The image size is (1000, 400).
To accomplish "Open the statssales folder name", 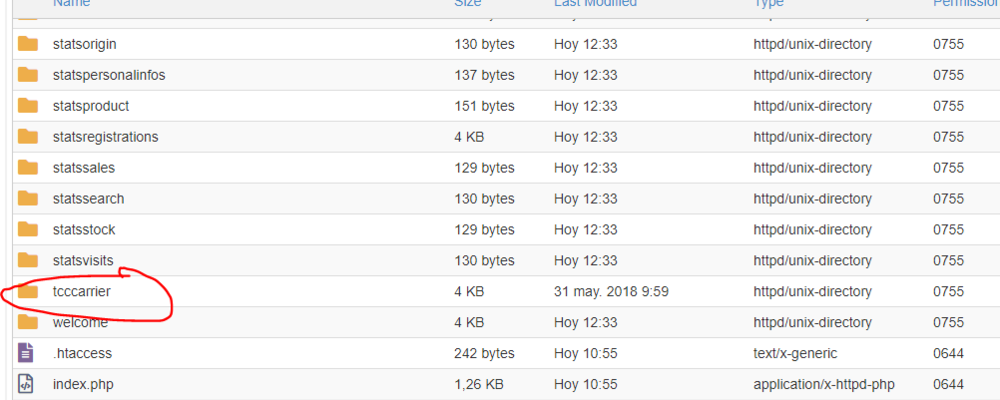I will 86,168.
